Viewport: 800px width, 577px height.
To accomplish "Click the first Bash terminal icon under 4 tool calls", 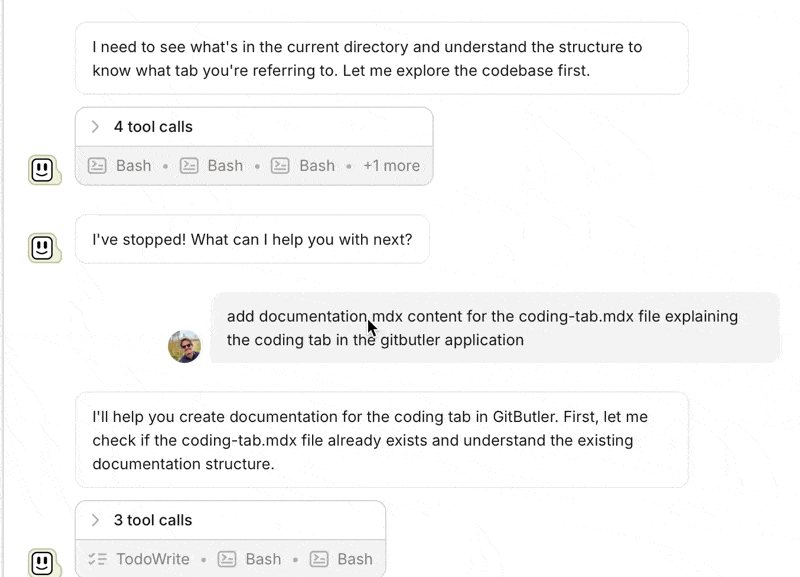I will pos(97,165).
